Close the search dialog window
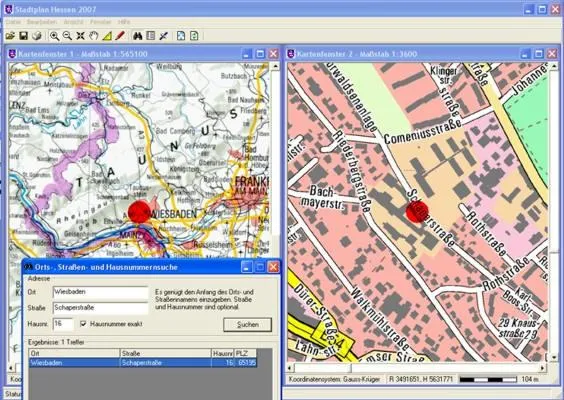Screen dimensions: 564x400 pyautogui.click(x=273, y=267)
